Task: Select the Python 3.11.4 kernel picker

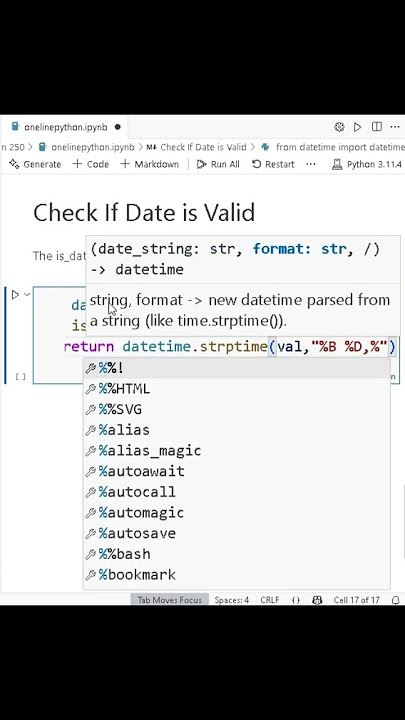Action: click(367, 164)
